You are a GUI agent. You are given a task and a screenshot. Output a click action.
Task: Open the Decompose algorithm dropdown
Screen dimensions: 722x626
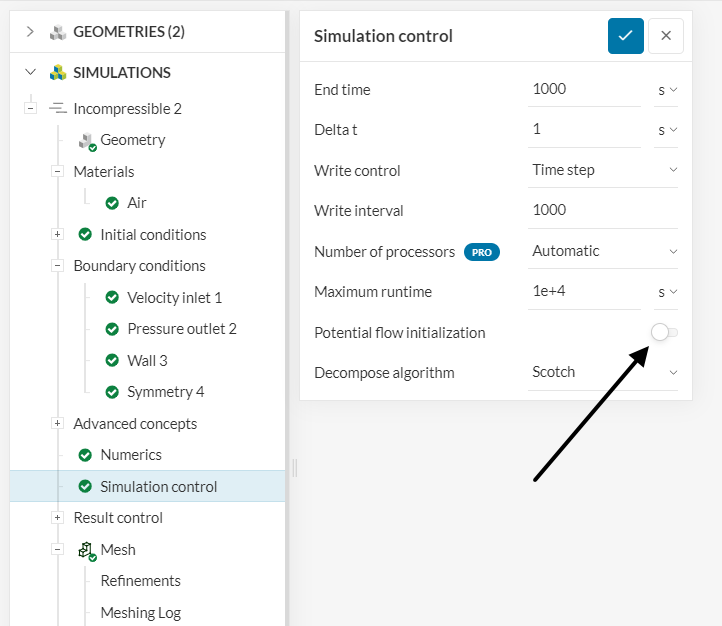603,372
